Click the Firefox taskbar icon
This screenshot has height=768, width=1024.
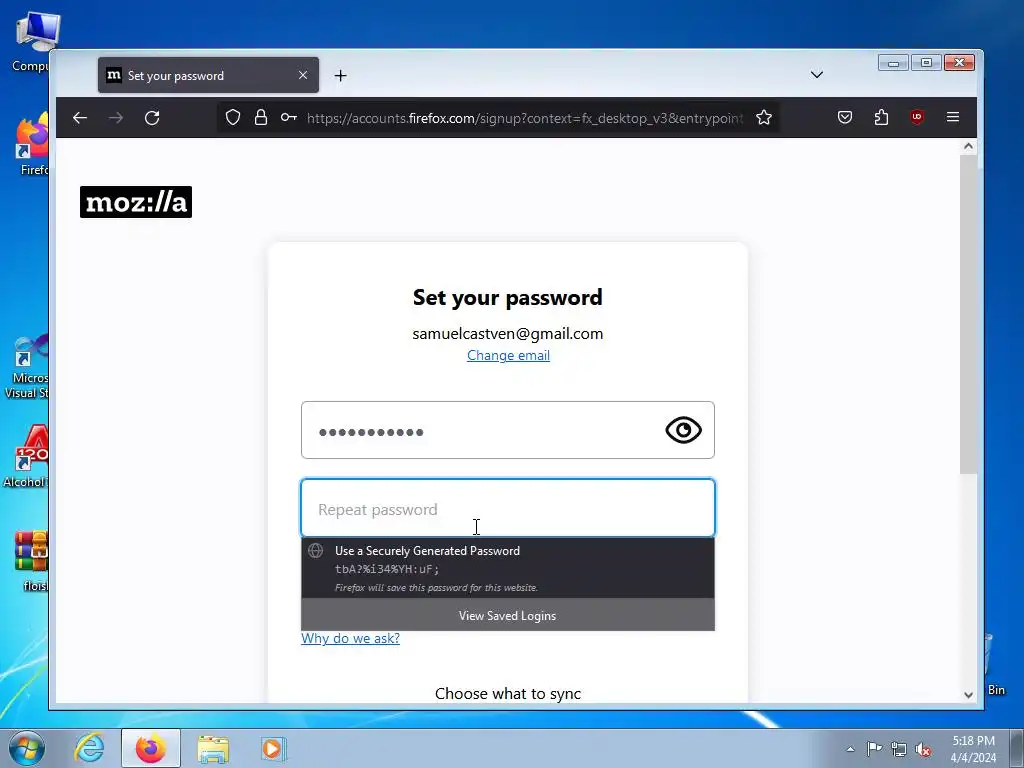(x=150, y=748)
